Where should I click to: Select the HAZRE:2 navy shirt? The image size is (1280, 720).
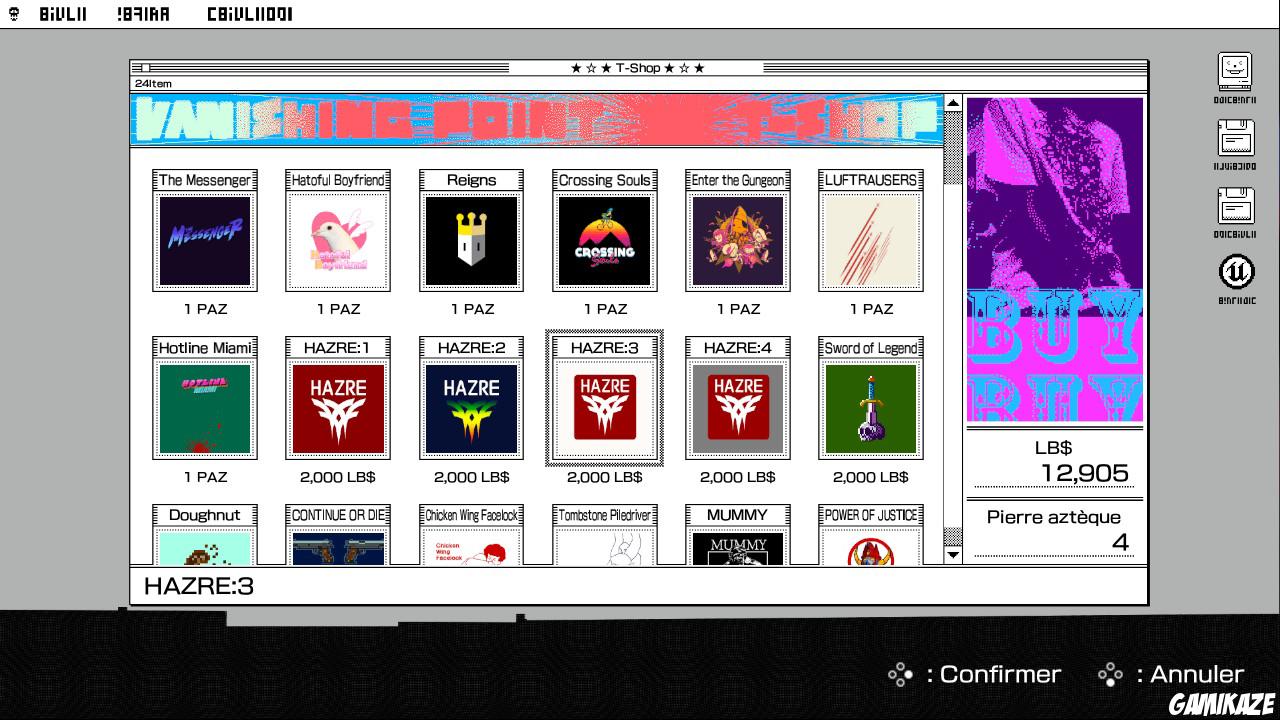click(x=471, y=409)
